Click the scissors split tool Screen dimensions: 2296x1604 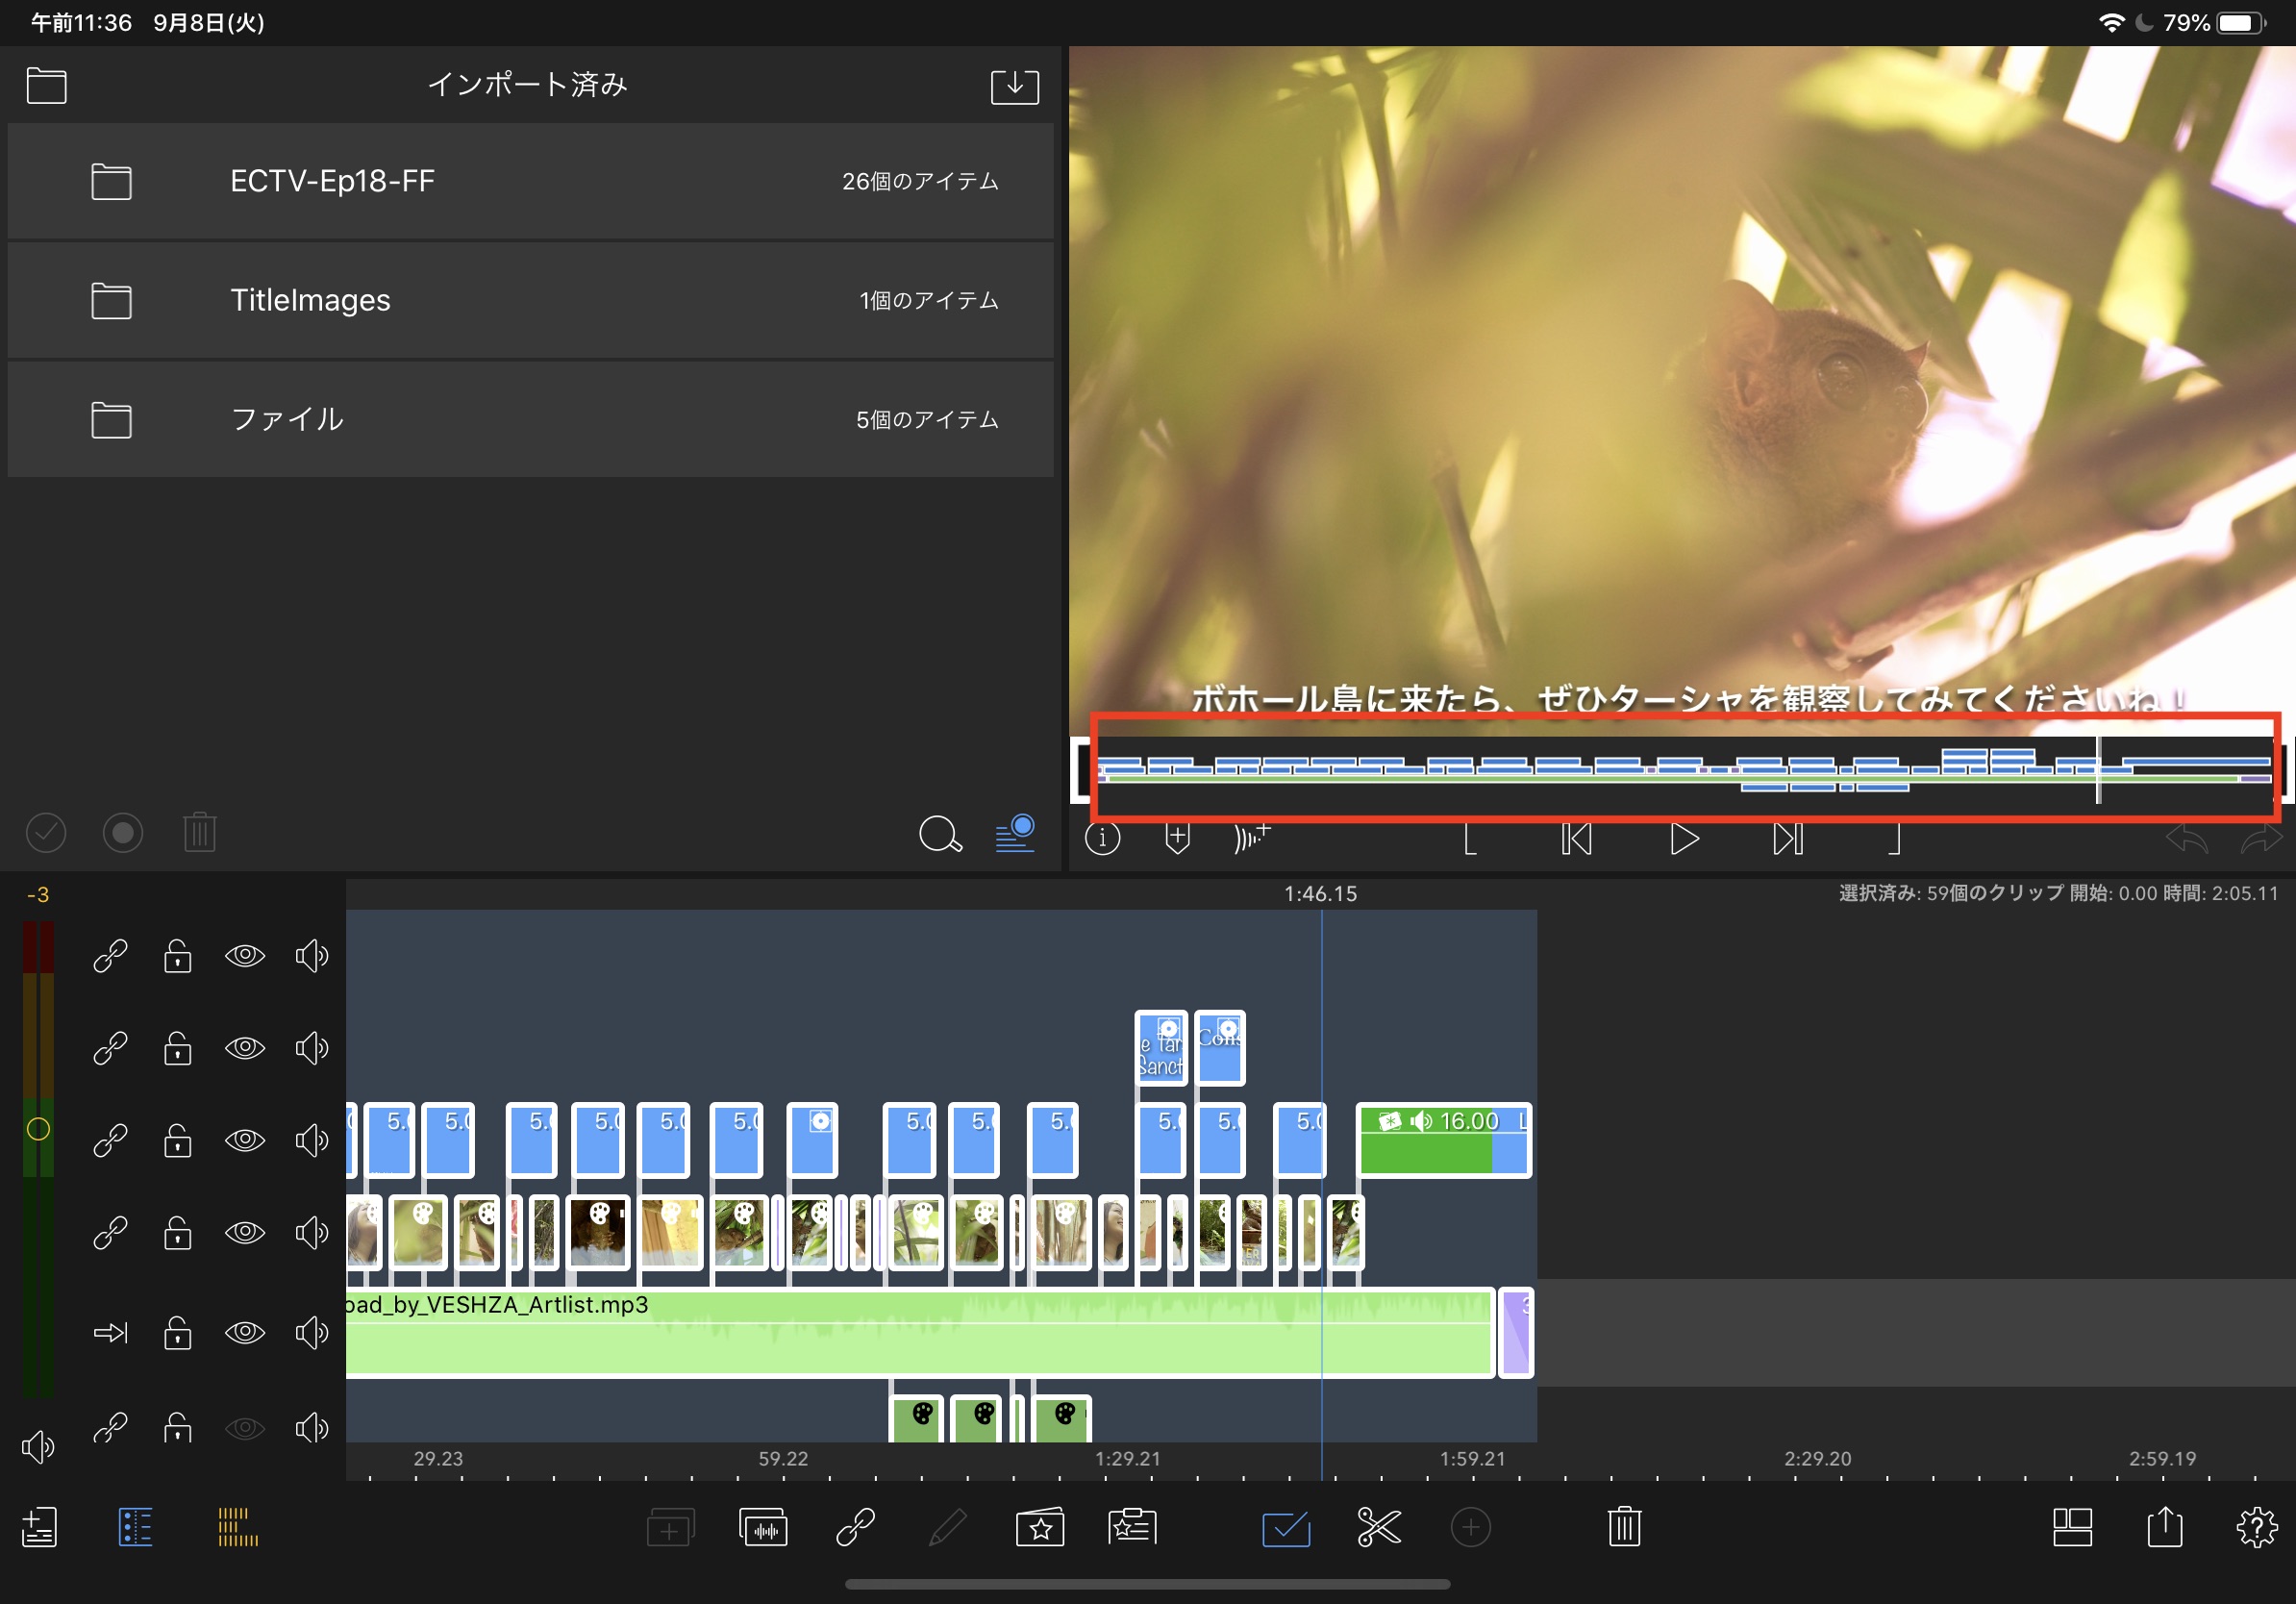tap(1378, 1527)
